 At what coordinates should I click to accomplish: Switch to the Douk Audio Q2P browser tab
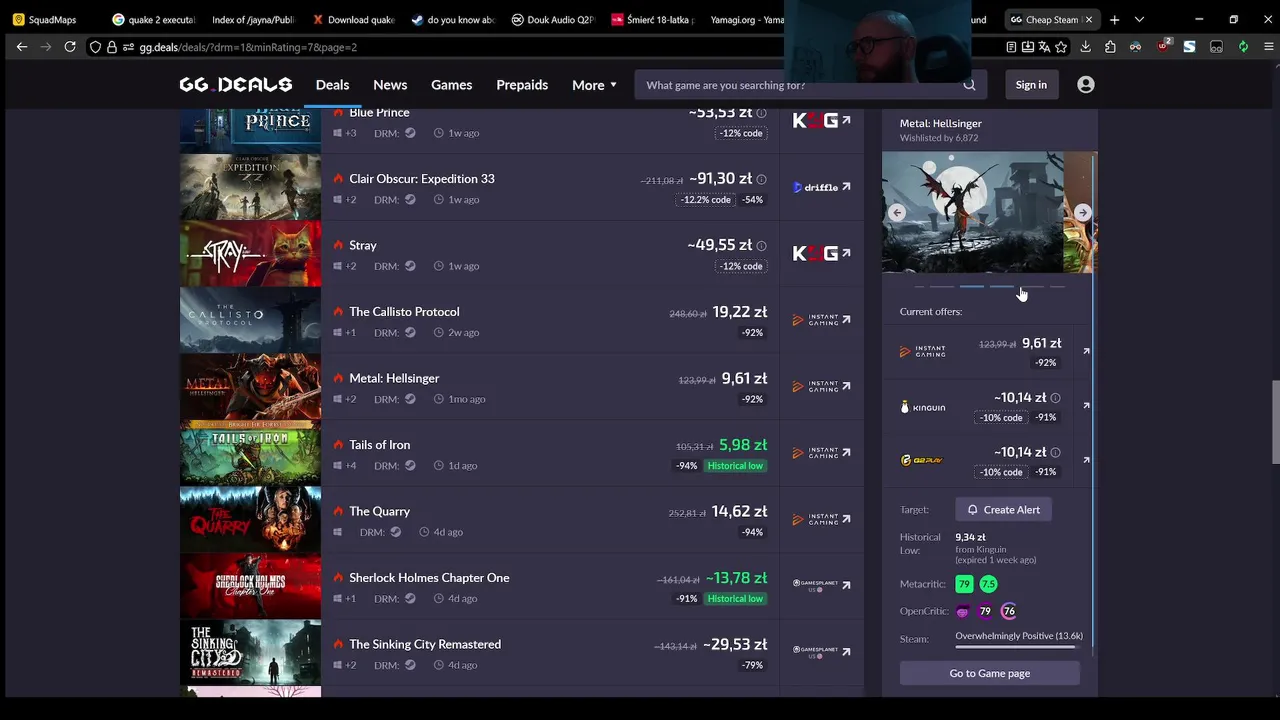(552, 19)
